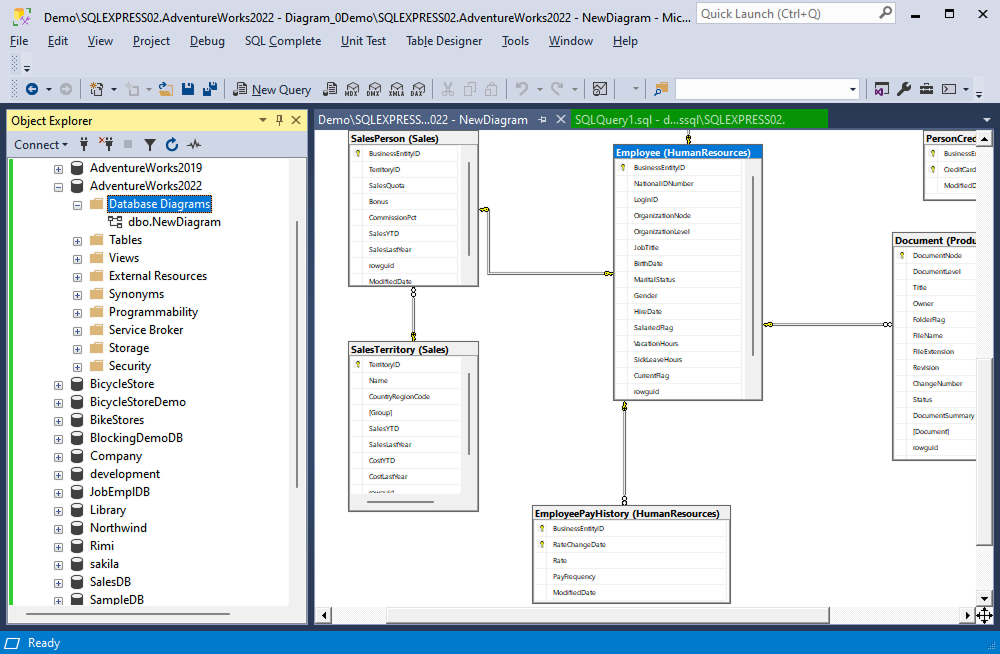The height and width of the screenshot is (654, 1000).
Task: Click the MDX query icon
Action: point(352,89)
